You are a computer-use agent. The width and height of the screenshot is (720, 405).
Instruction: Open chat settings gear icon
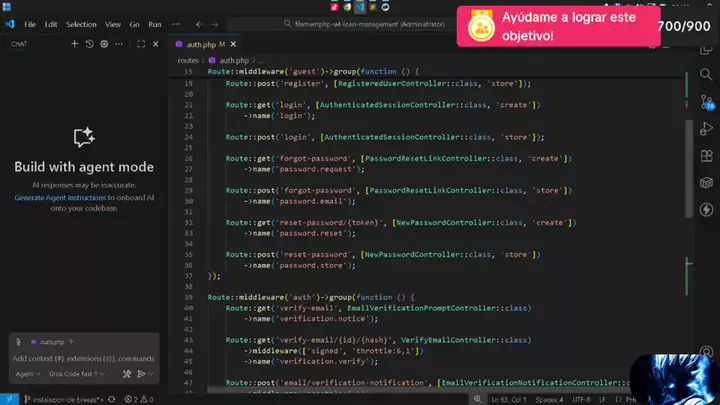point(104,44)
